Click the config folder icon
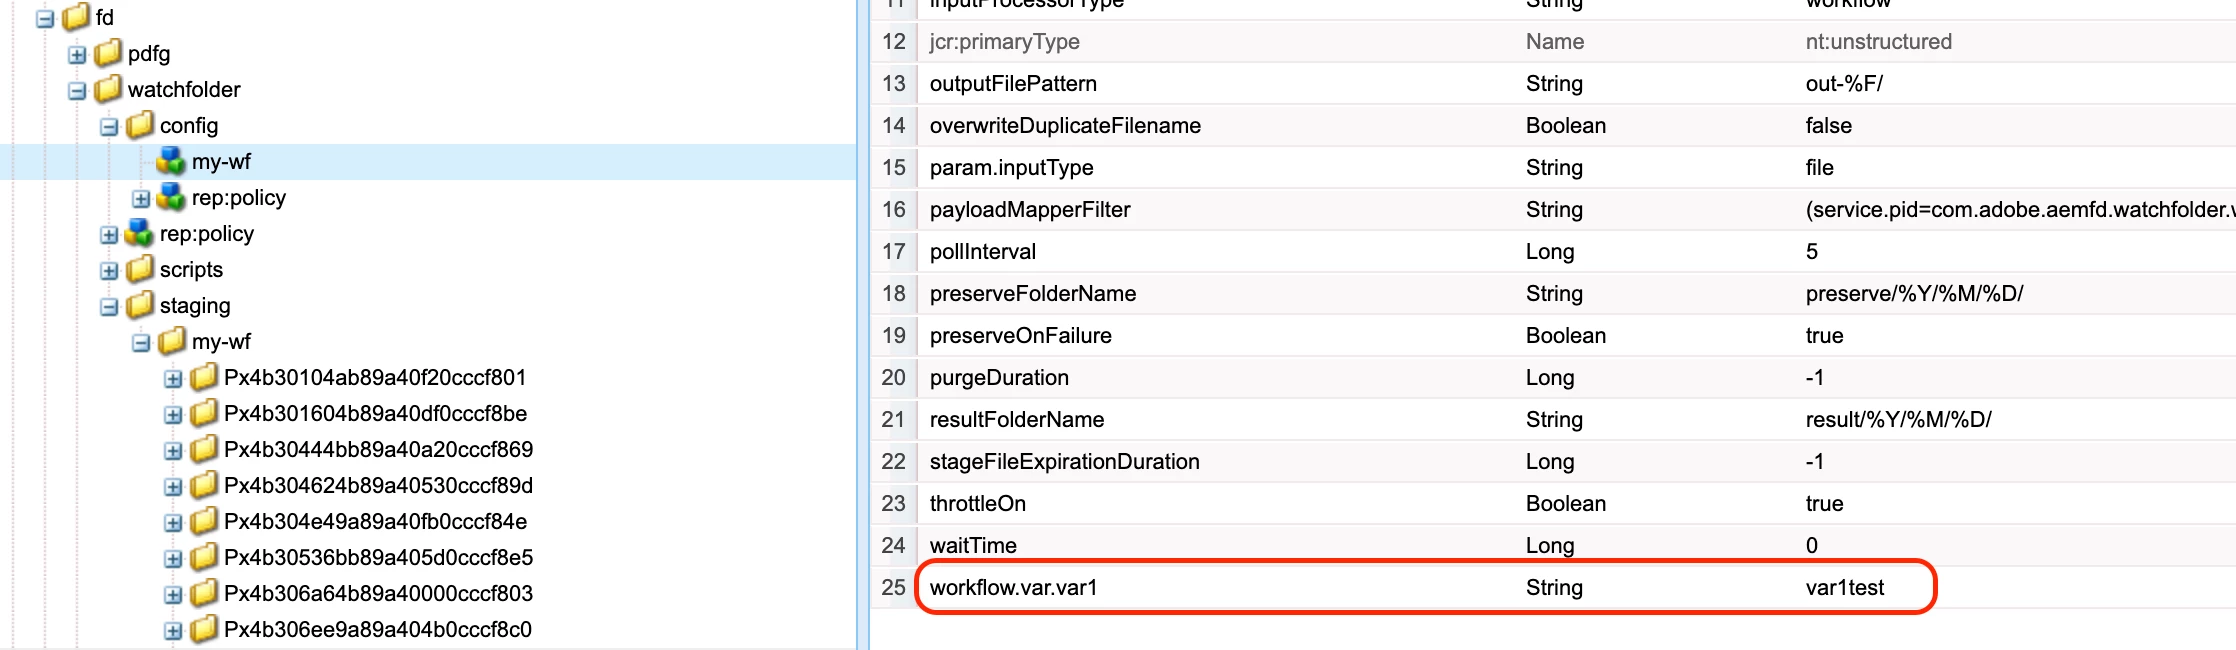Screen dimensions: 2236x650 pyautogui.click(x=140, y=125)
